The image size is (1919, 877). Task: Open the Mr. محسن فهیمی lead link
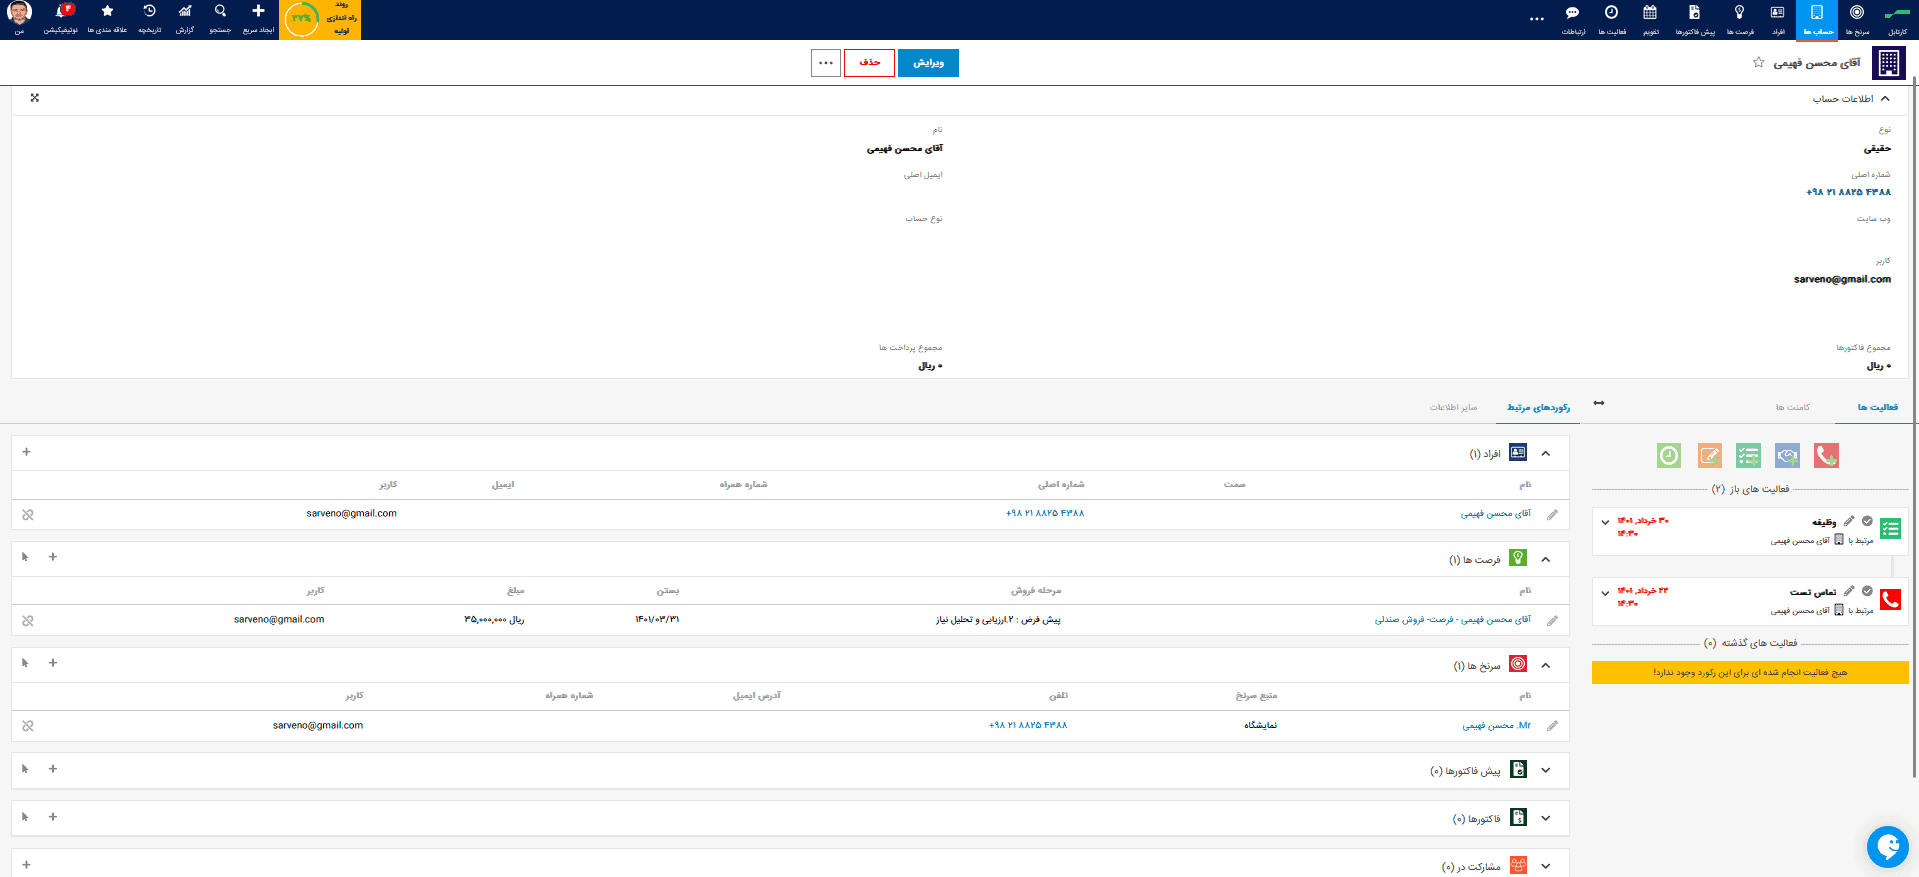tap(1496, 726)
